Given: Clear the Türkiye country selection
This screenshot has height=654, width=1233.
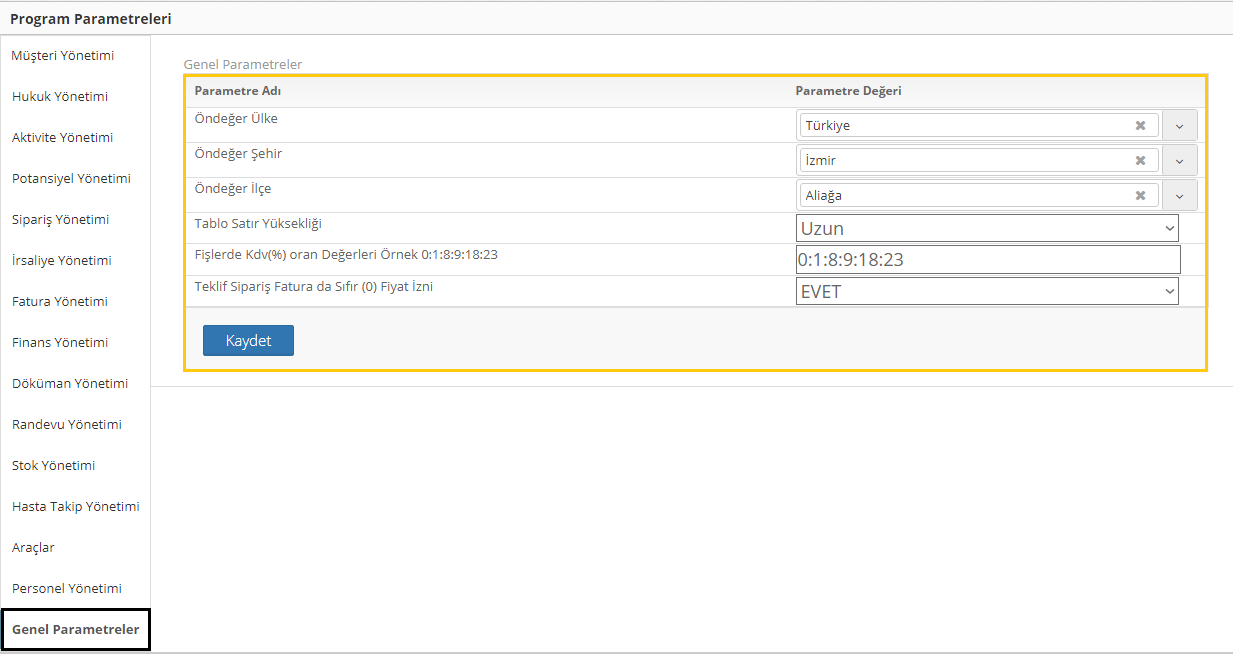Looking at the screenshot, I should pyautogui.click(x=1140, y=126).
